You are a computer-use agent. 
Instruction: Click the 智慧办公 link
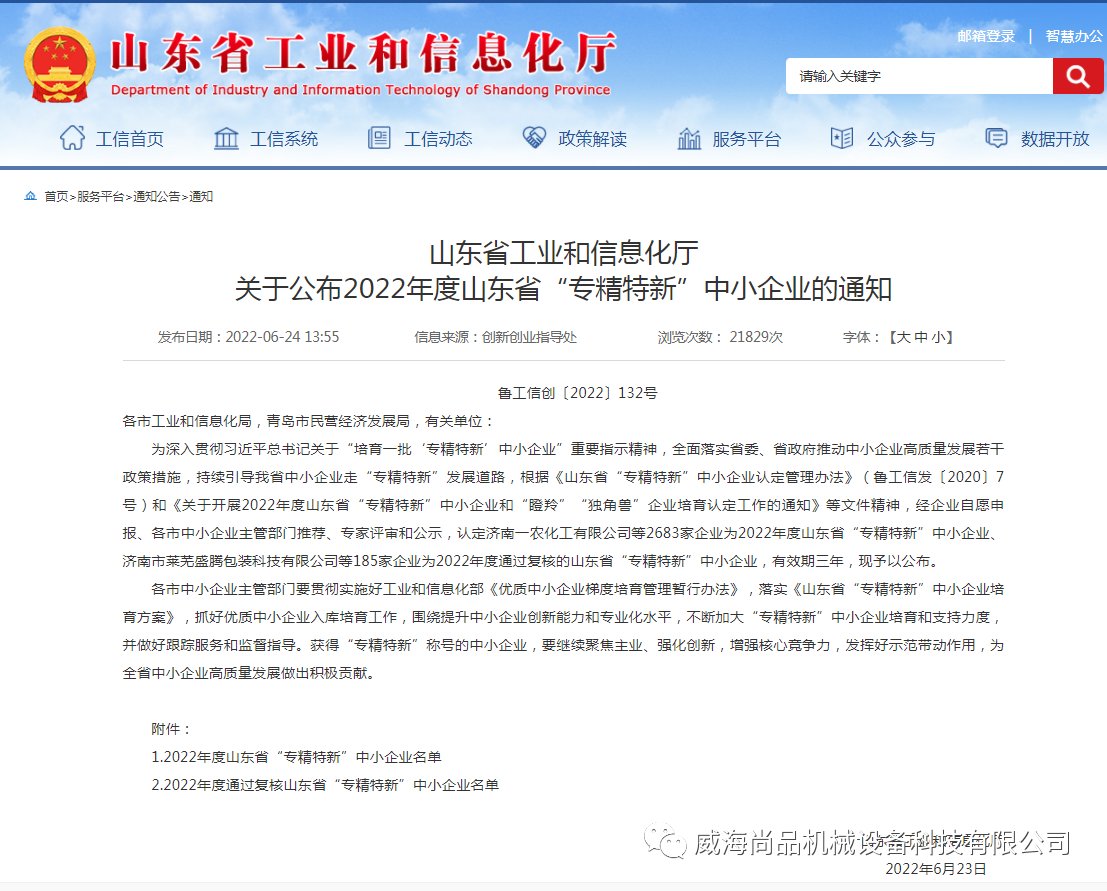[1074, 36]
